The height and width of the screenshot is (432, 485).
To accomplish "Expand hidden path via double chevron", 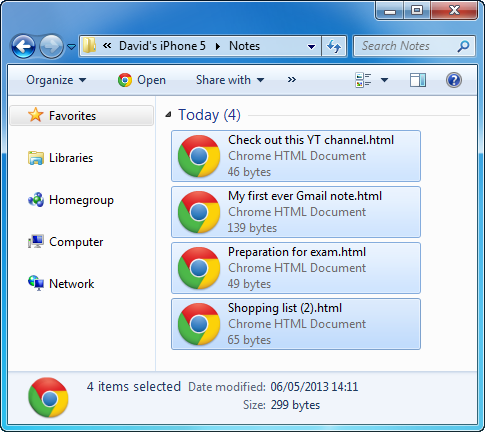I will [x=107, y=46].
